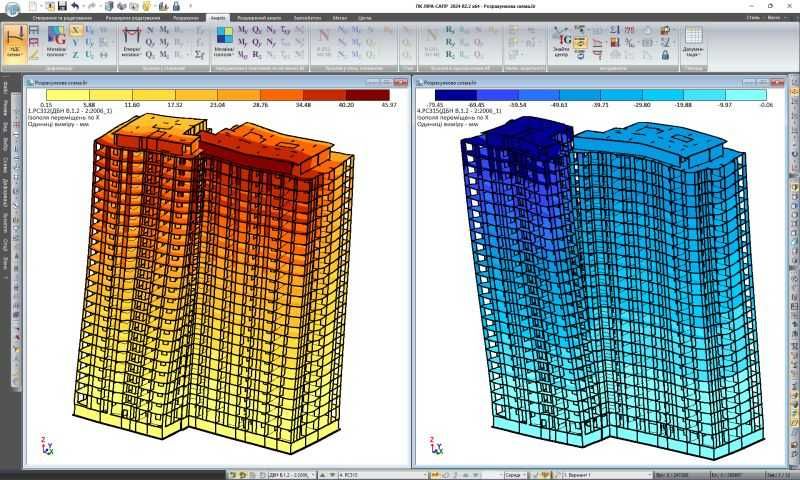Click the bar force diagrams icon
This screenshot has height=480, width=800.
pyautogui.click(x=132, y=41)
